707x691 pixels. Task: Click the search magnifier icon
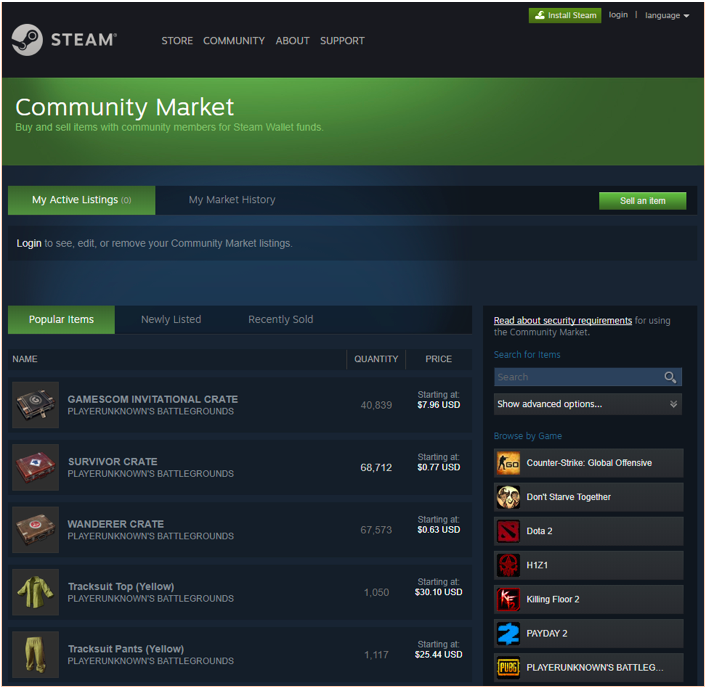point(670,377)
